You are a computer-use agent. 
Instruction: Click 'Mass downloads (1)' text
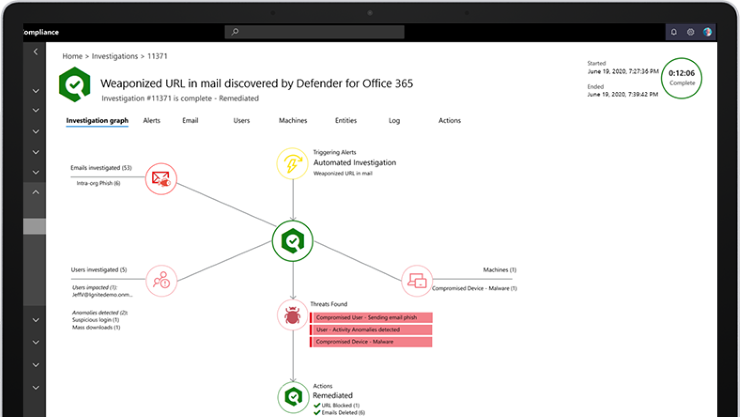[96, 327]
